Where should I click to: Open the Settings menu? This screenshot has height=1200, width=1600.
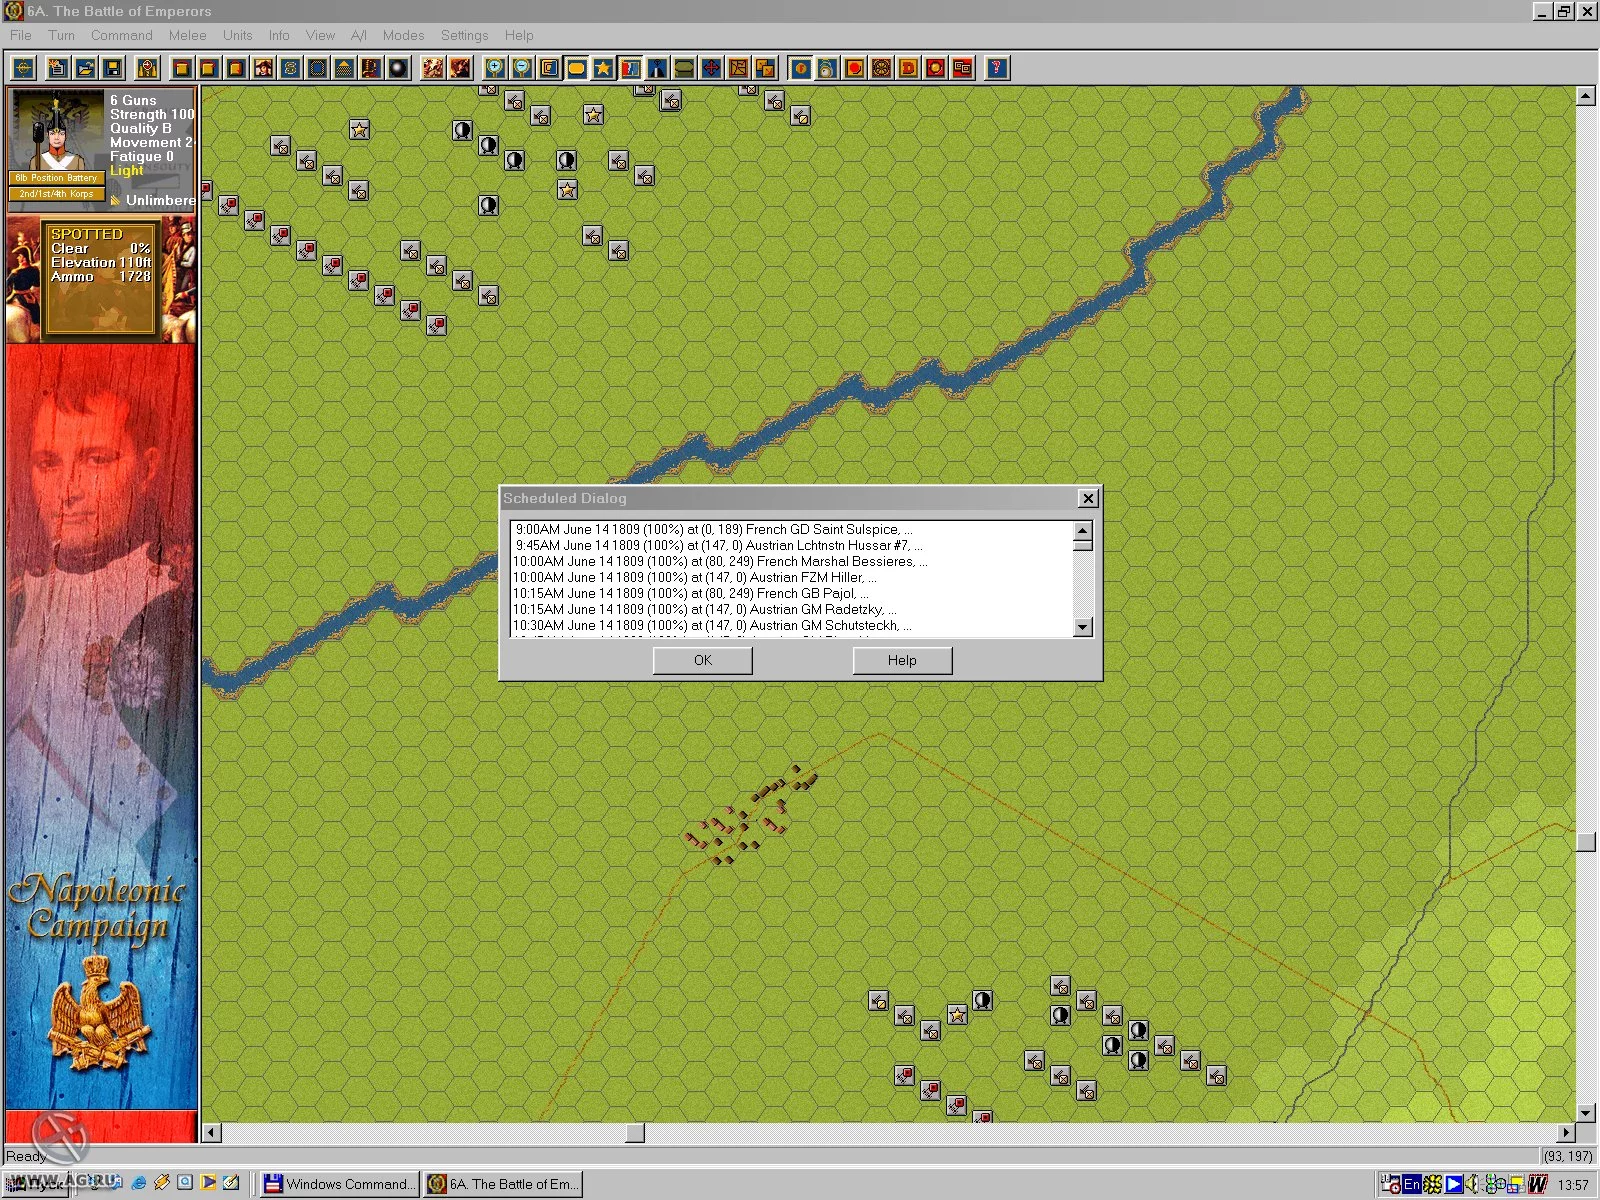tap(464, 35)
